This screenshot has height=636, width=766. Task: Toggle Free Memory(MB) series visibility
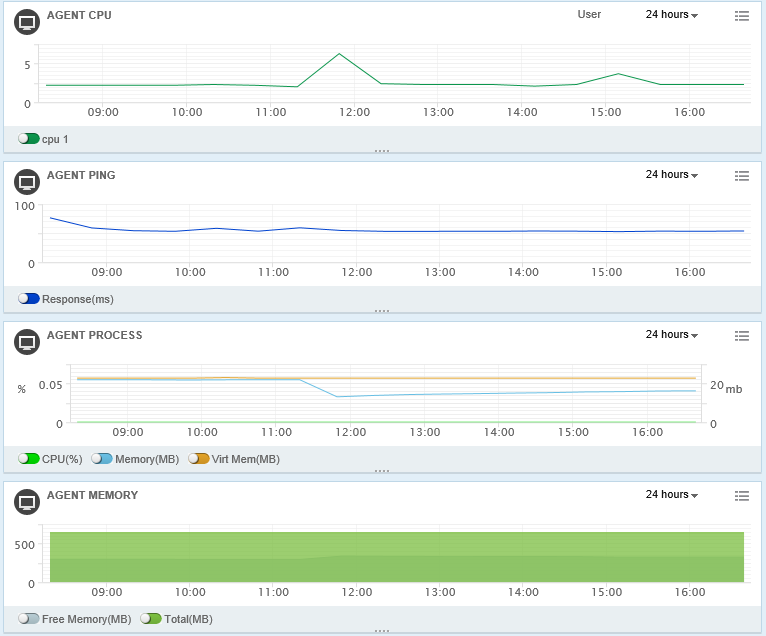[x=28, y=619]
